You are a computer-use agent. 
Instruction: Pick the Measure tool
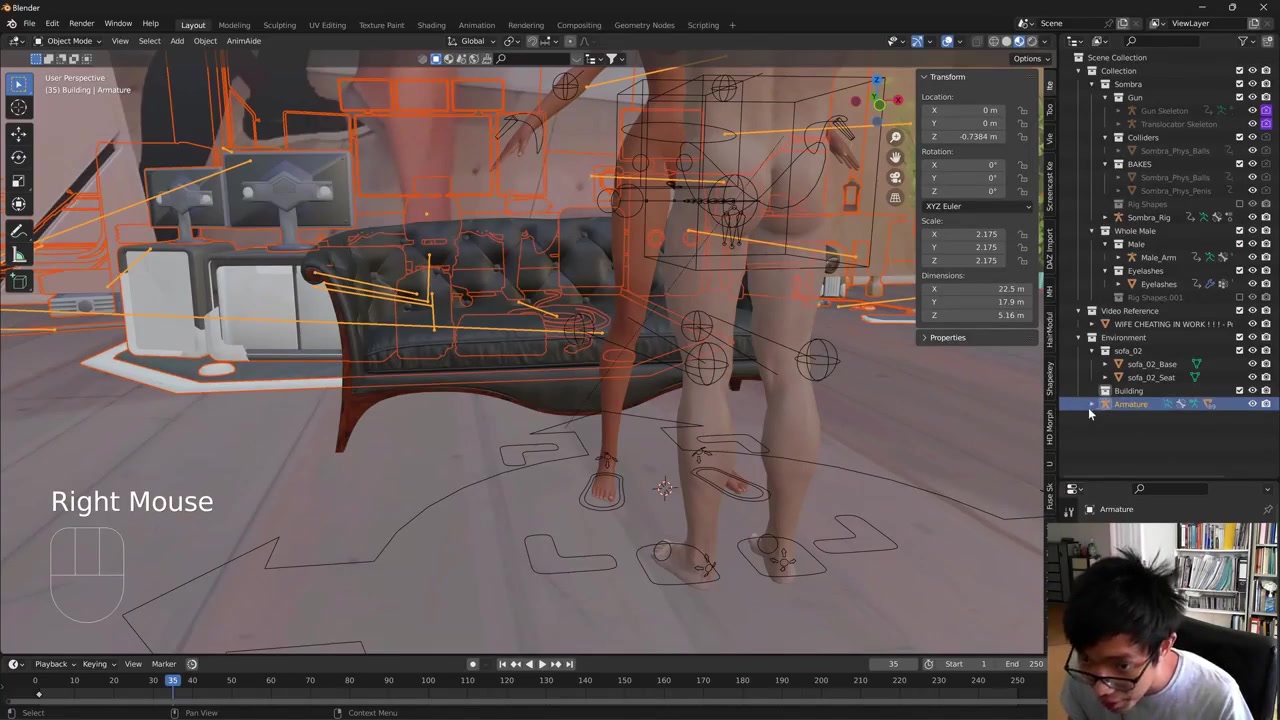pyautogui.click(x=18, y=256)
